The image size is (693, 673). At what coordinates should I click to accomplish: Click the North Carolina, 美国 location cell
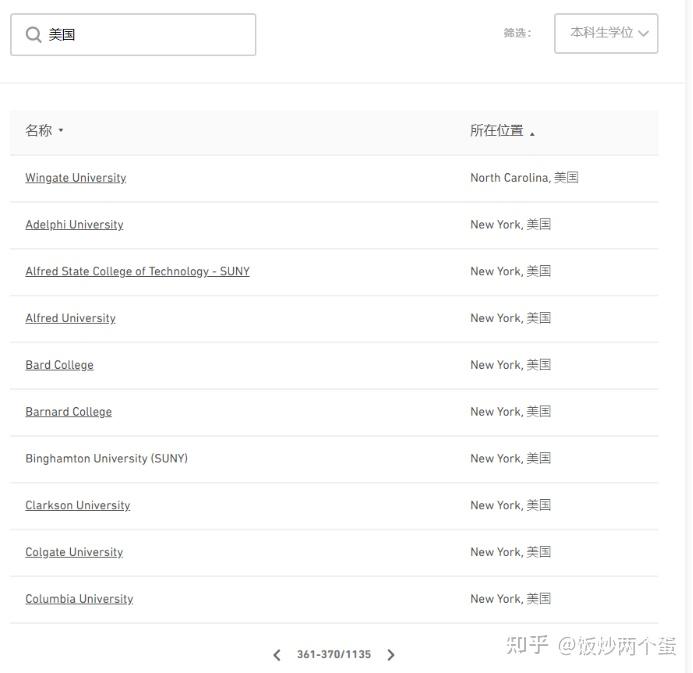tap(524, 178)
